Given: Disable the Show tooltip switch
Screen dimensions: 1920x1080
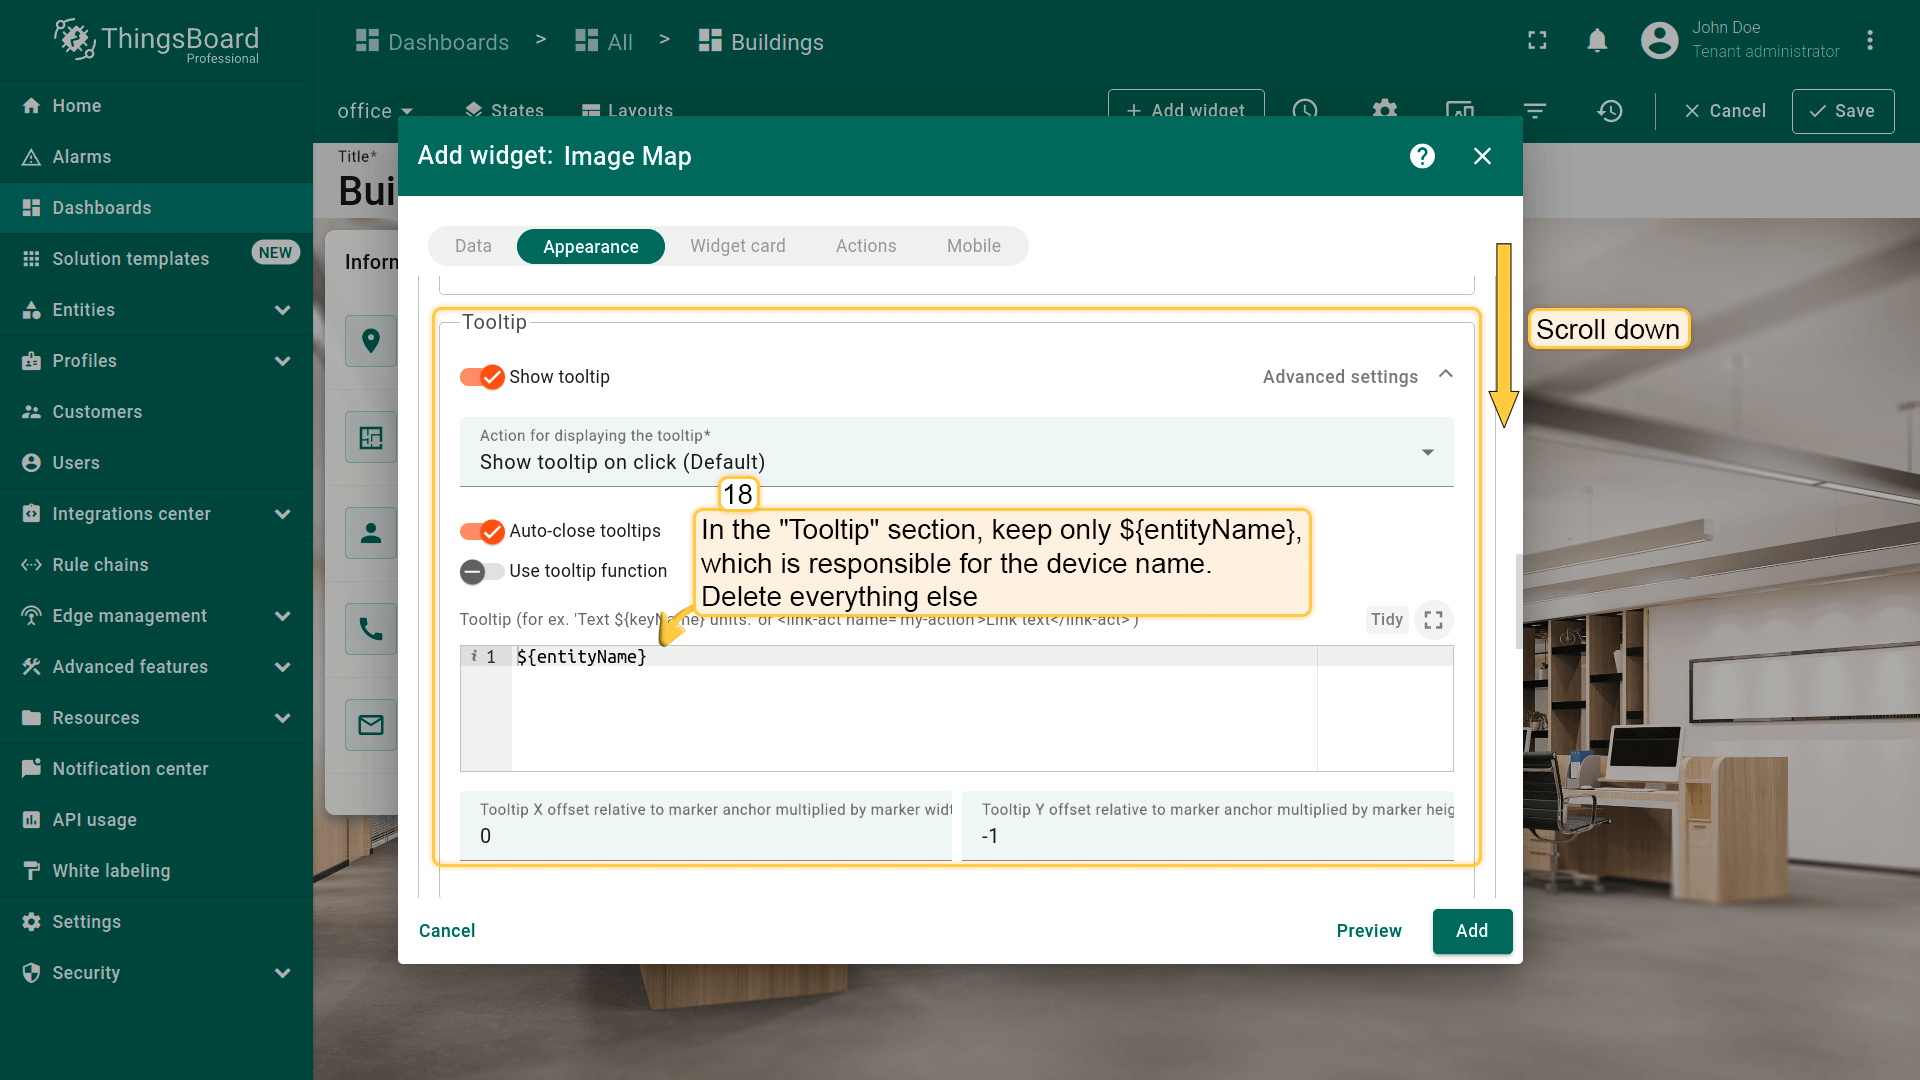Looking at the screenshot, I should tap(482, 377).
